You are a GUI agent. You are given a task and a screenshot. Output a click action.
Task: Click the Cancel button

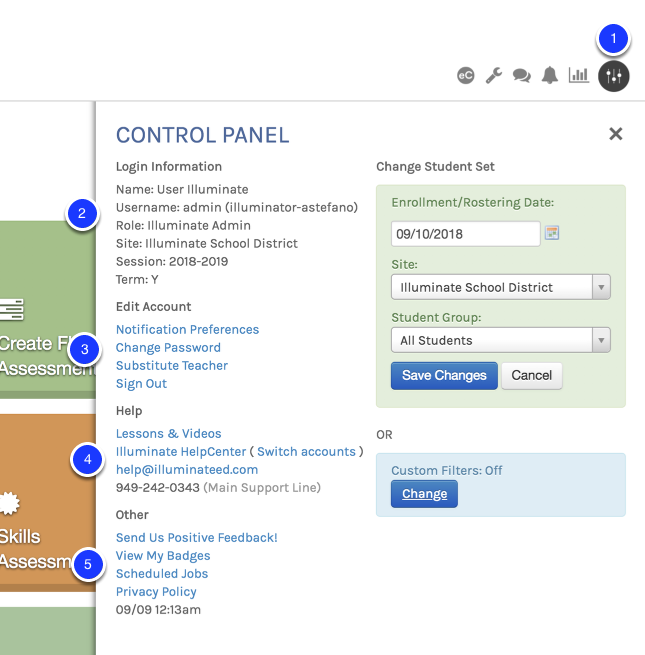point(532,376)
